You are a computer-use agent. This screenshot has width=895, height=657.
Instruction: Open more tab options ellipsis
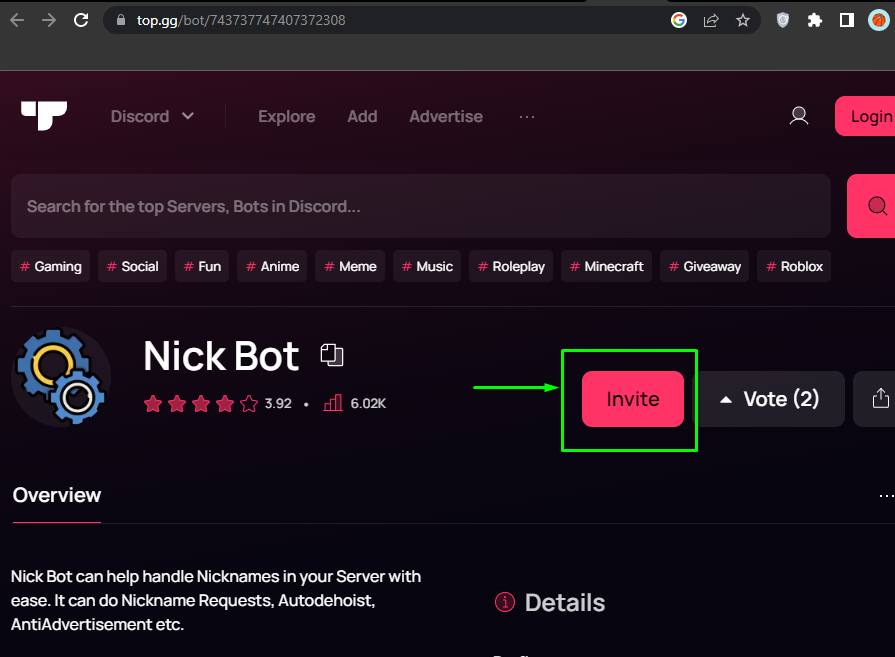886,496
